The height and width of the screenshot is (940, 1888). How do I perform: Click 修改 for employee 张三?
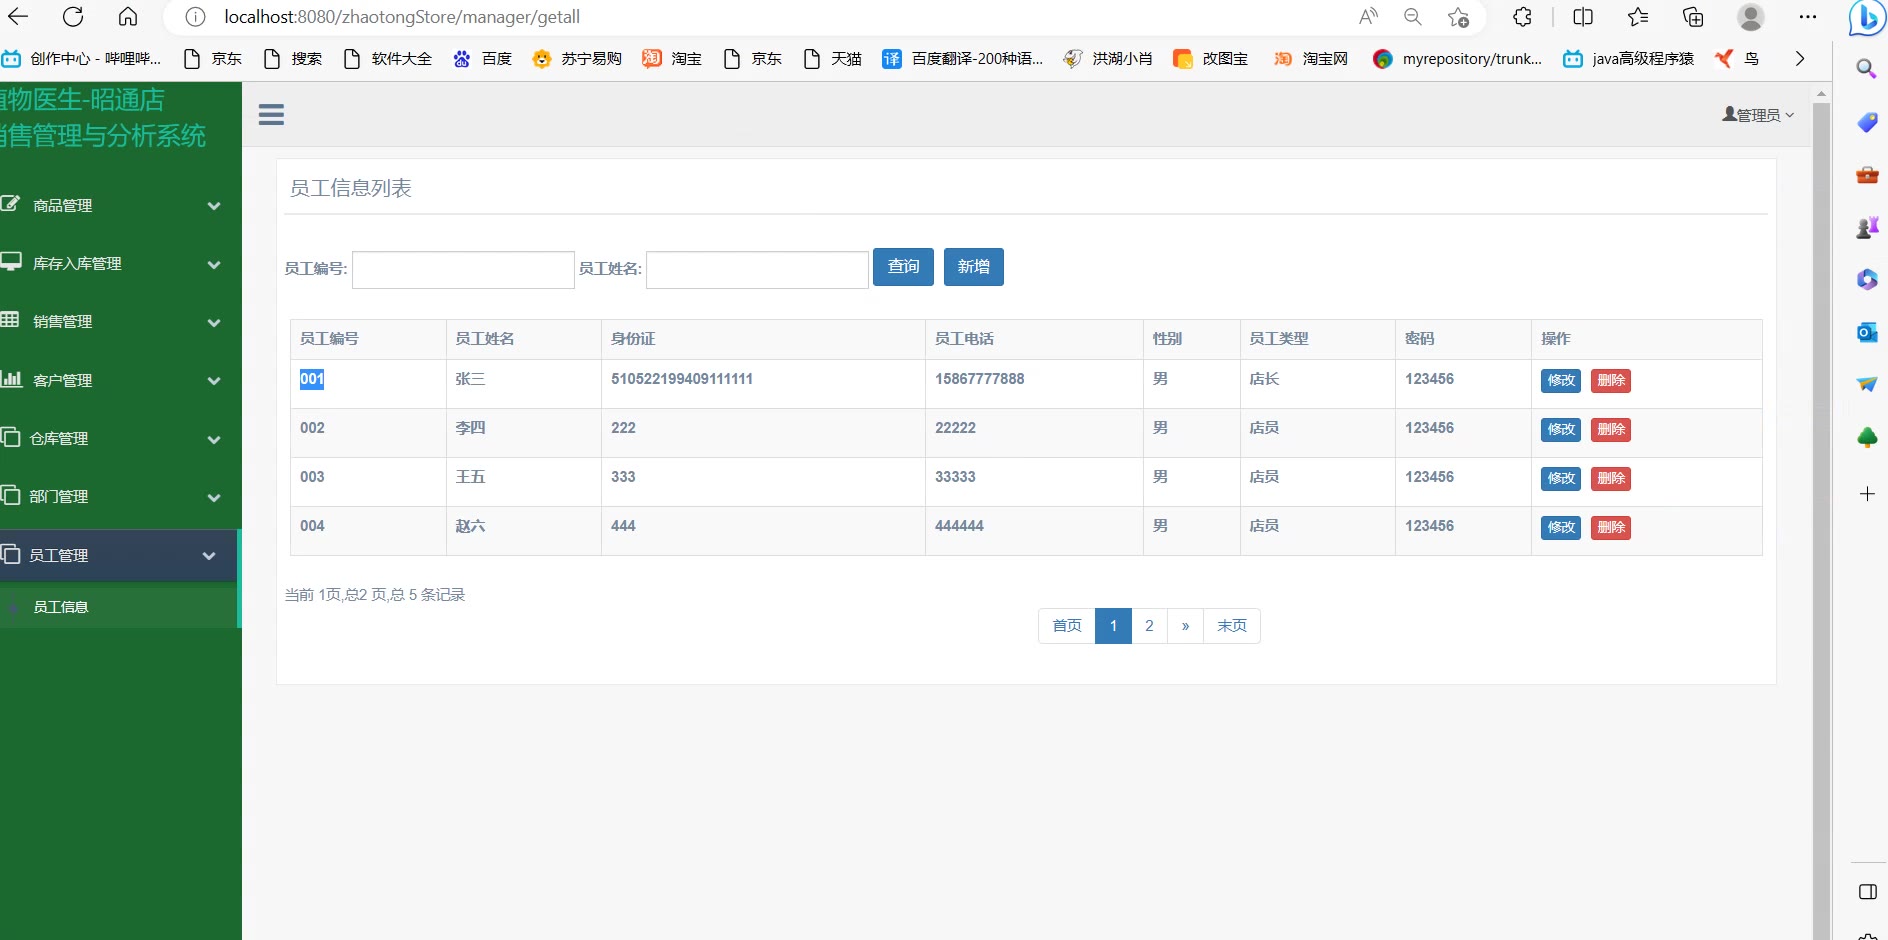(x=1561, y=381)
